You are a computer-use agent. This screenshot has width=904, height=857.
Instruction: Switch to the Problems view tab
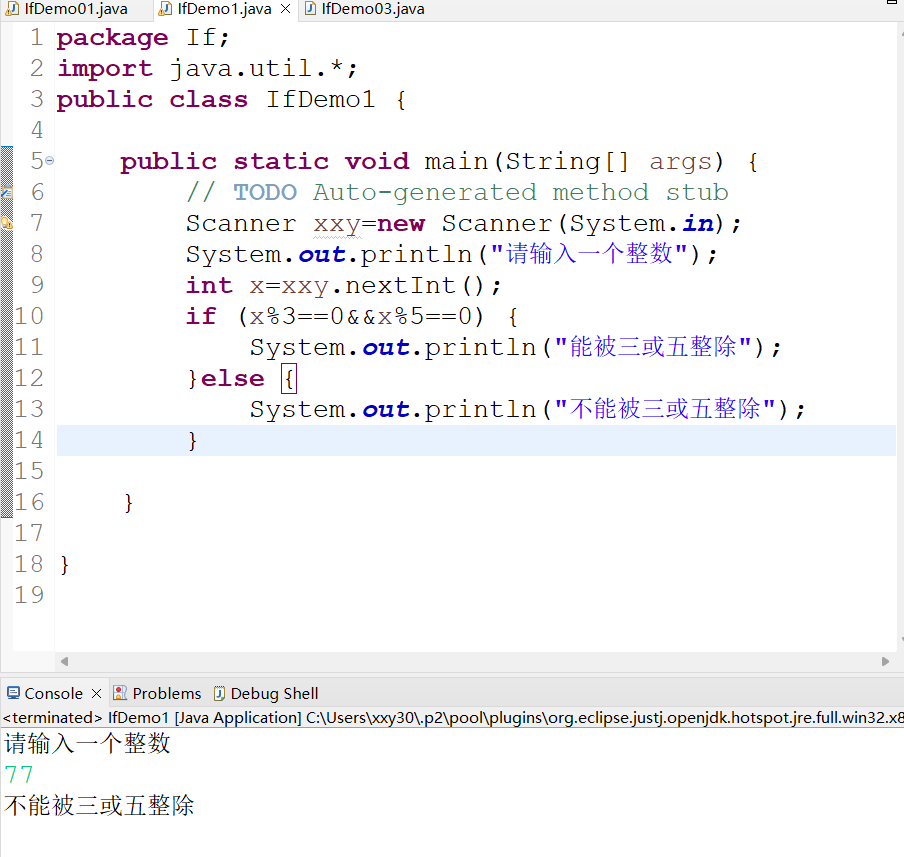pyautogui.click(x=167, y=693)
